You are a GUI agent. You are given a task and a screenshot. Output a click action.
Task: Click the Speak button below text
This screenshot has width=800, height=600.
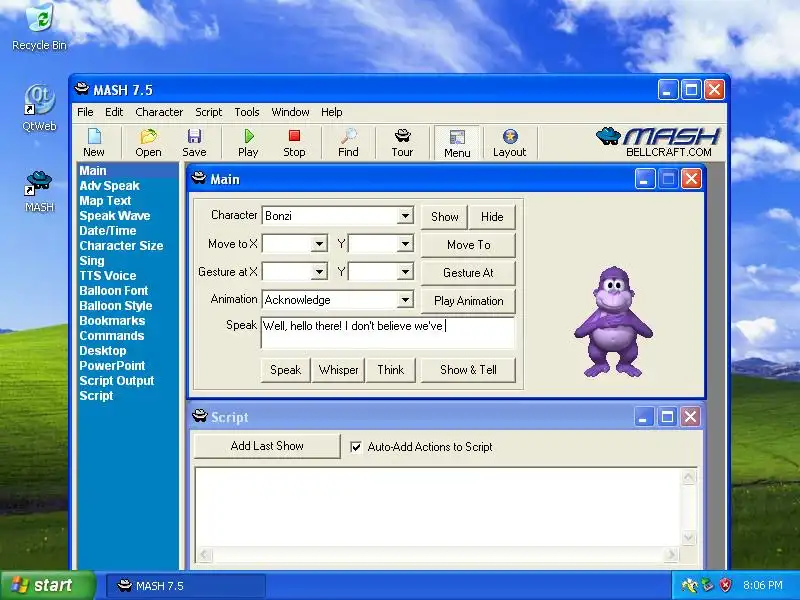[x=286, y=370]
